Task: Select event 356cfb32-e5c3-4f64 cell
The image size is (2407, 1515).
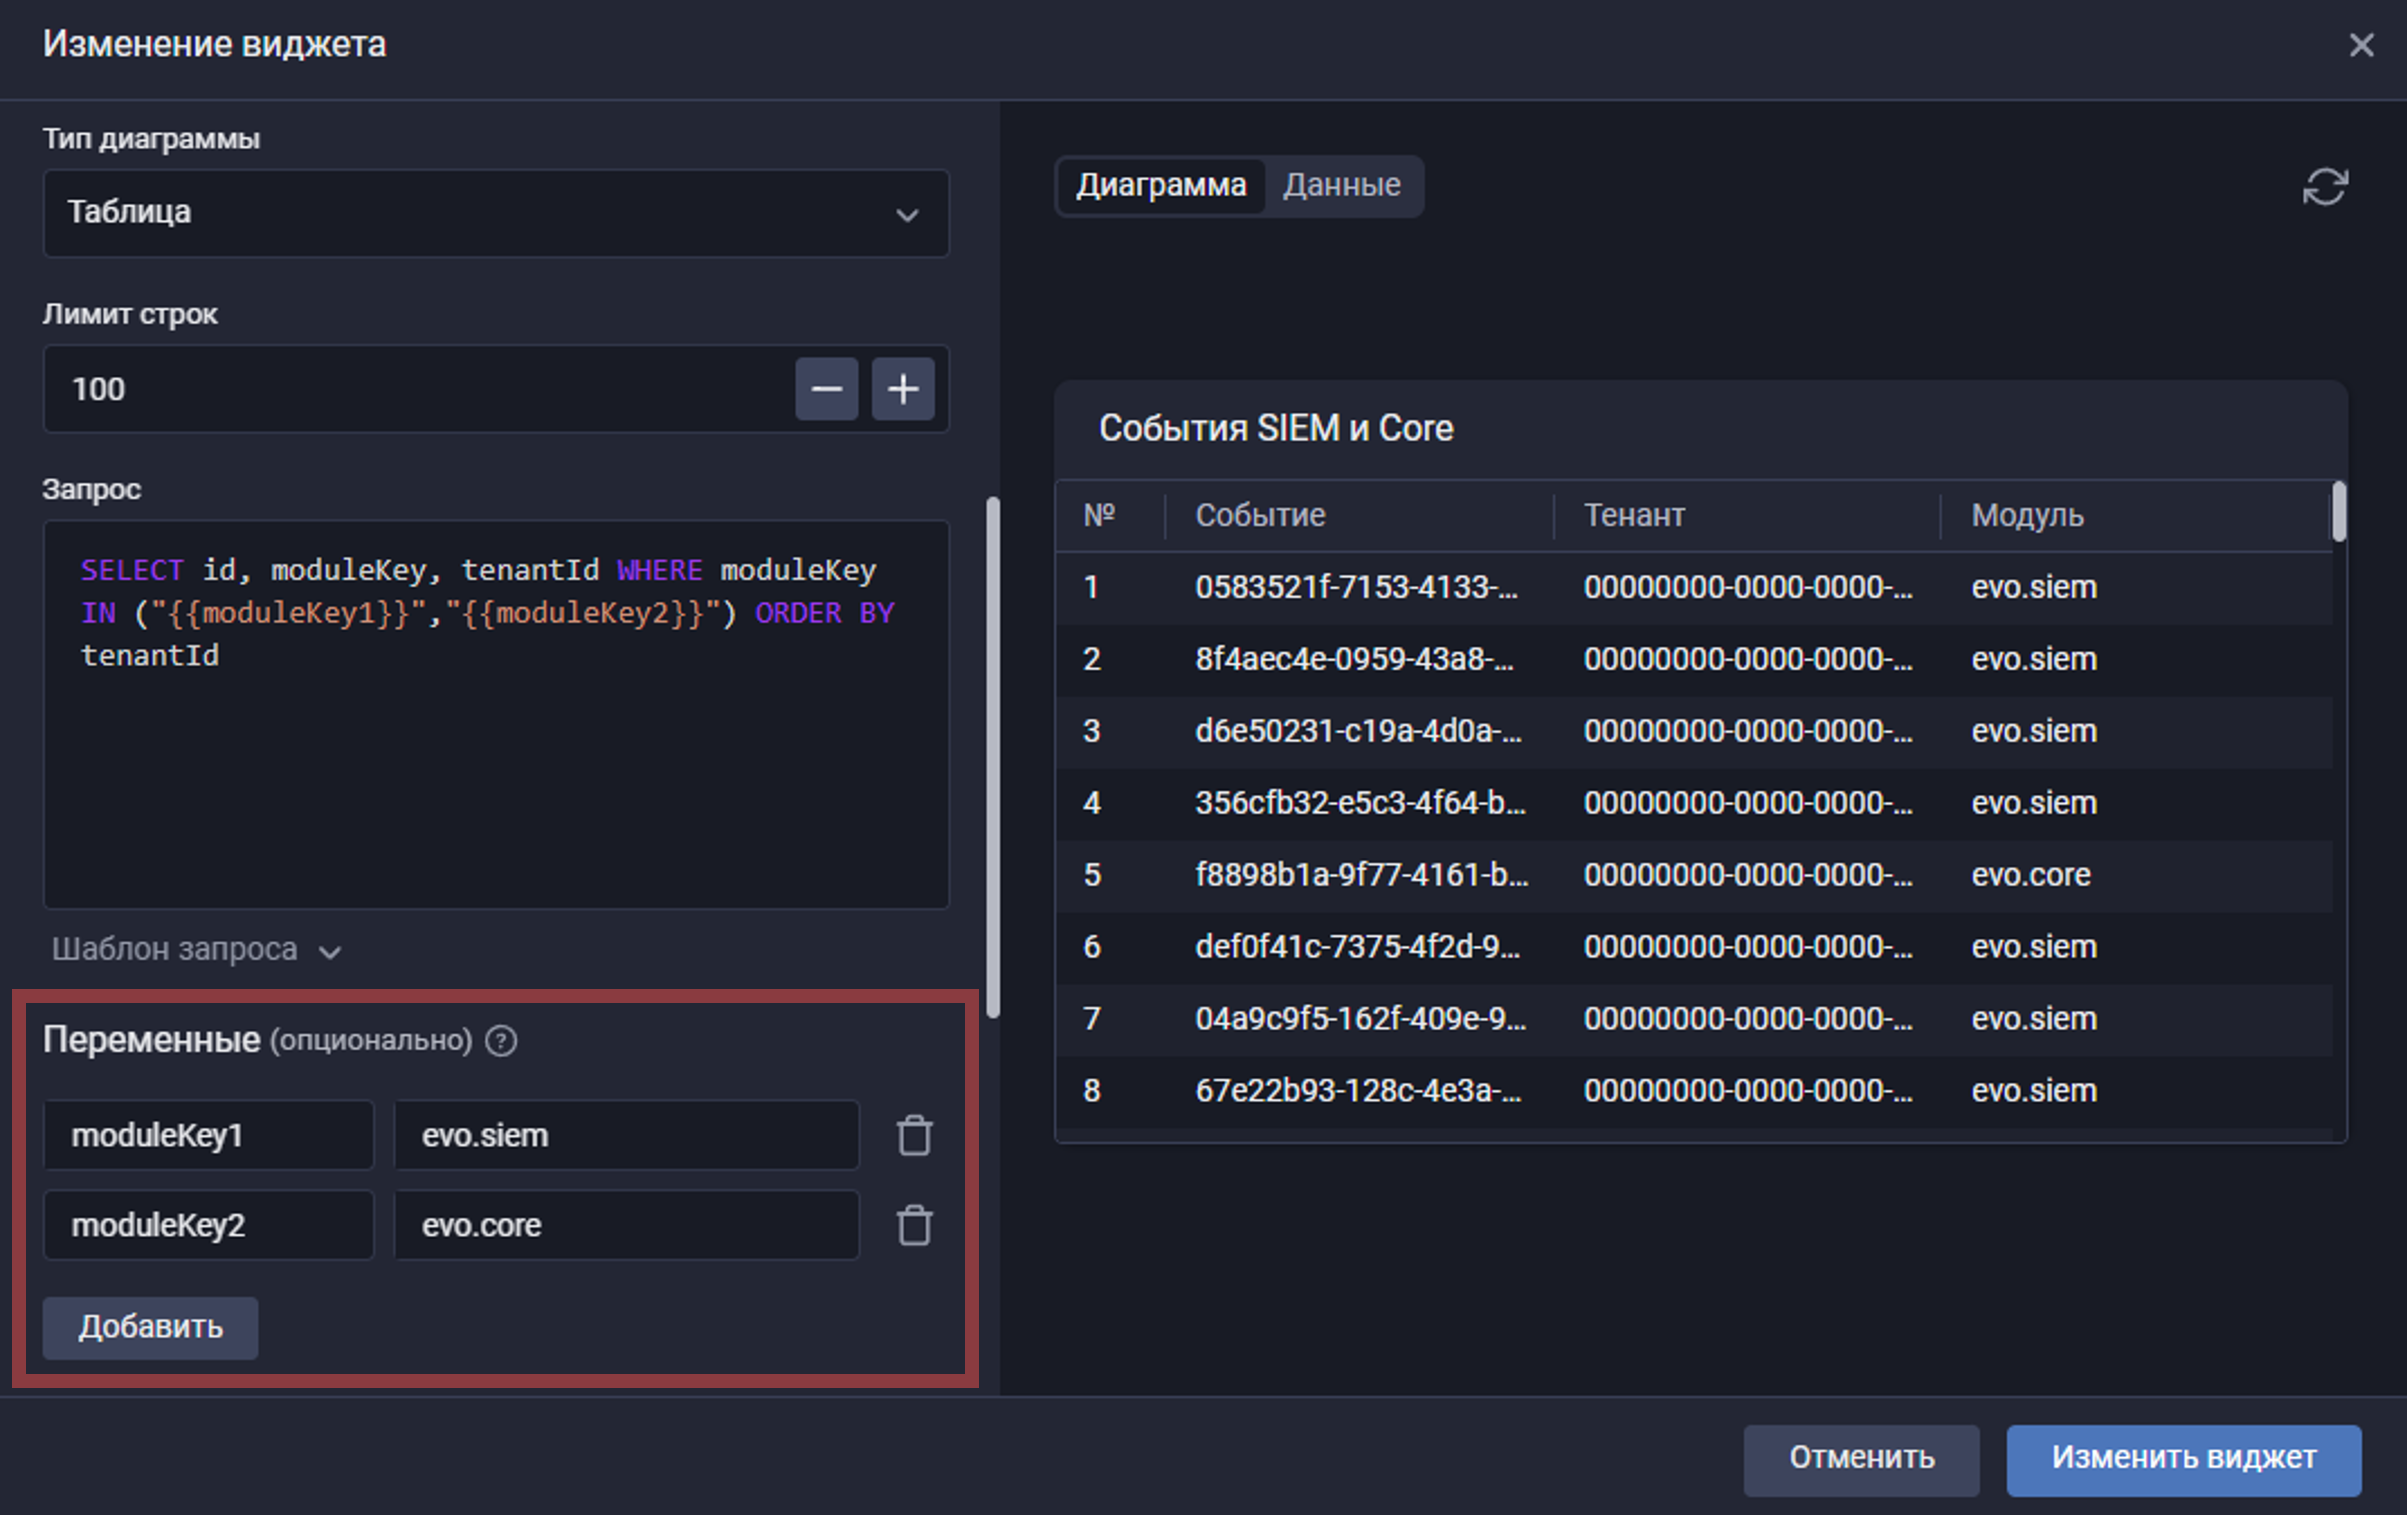Action: 1361,804
